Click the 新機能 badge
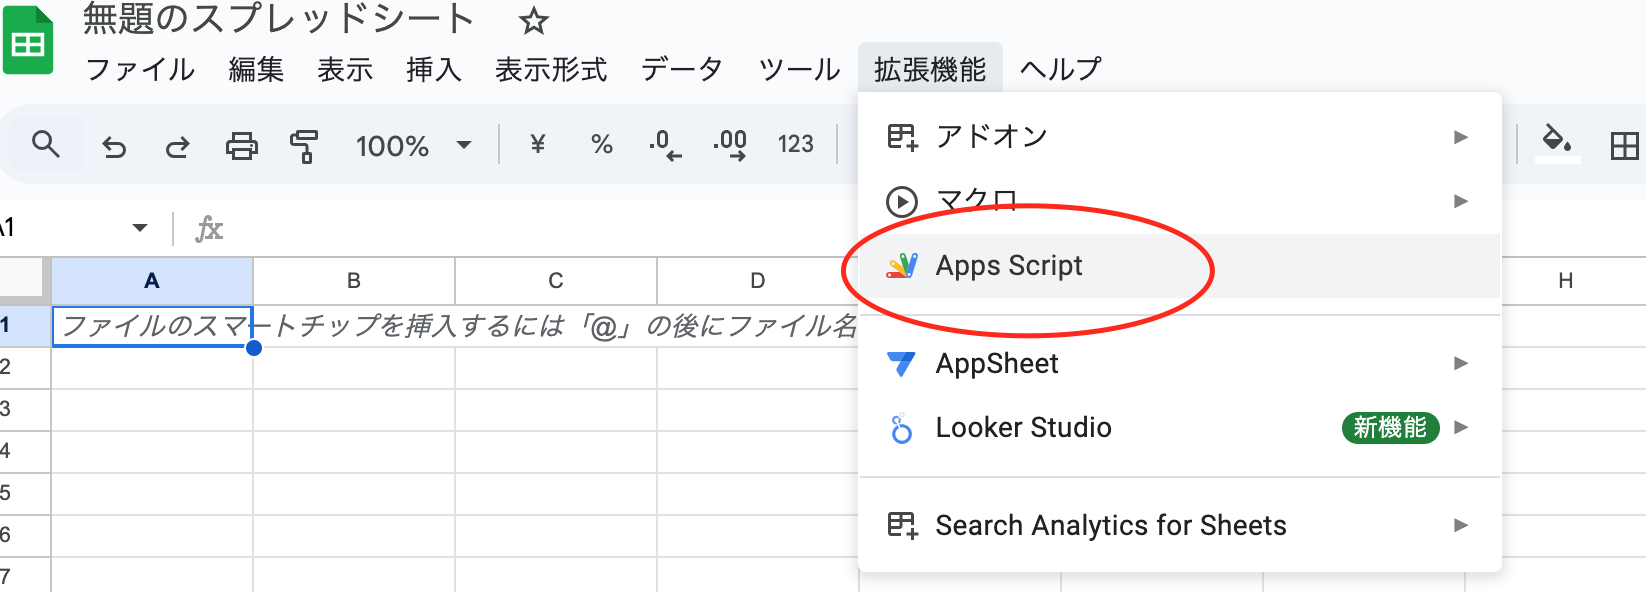The image size is (1646, 592). pos(1390,428)
